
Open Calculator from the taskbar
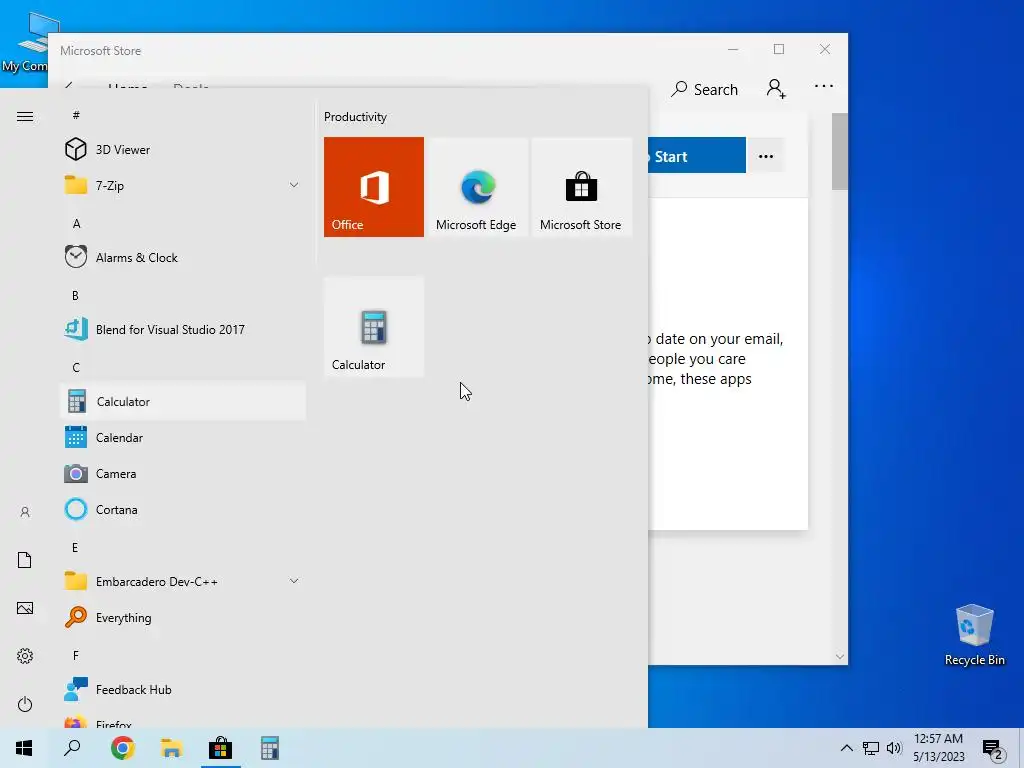[x=270, y=748]
